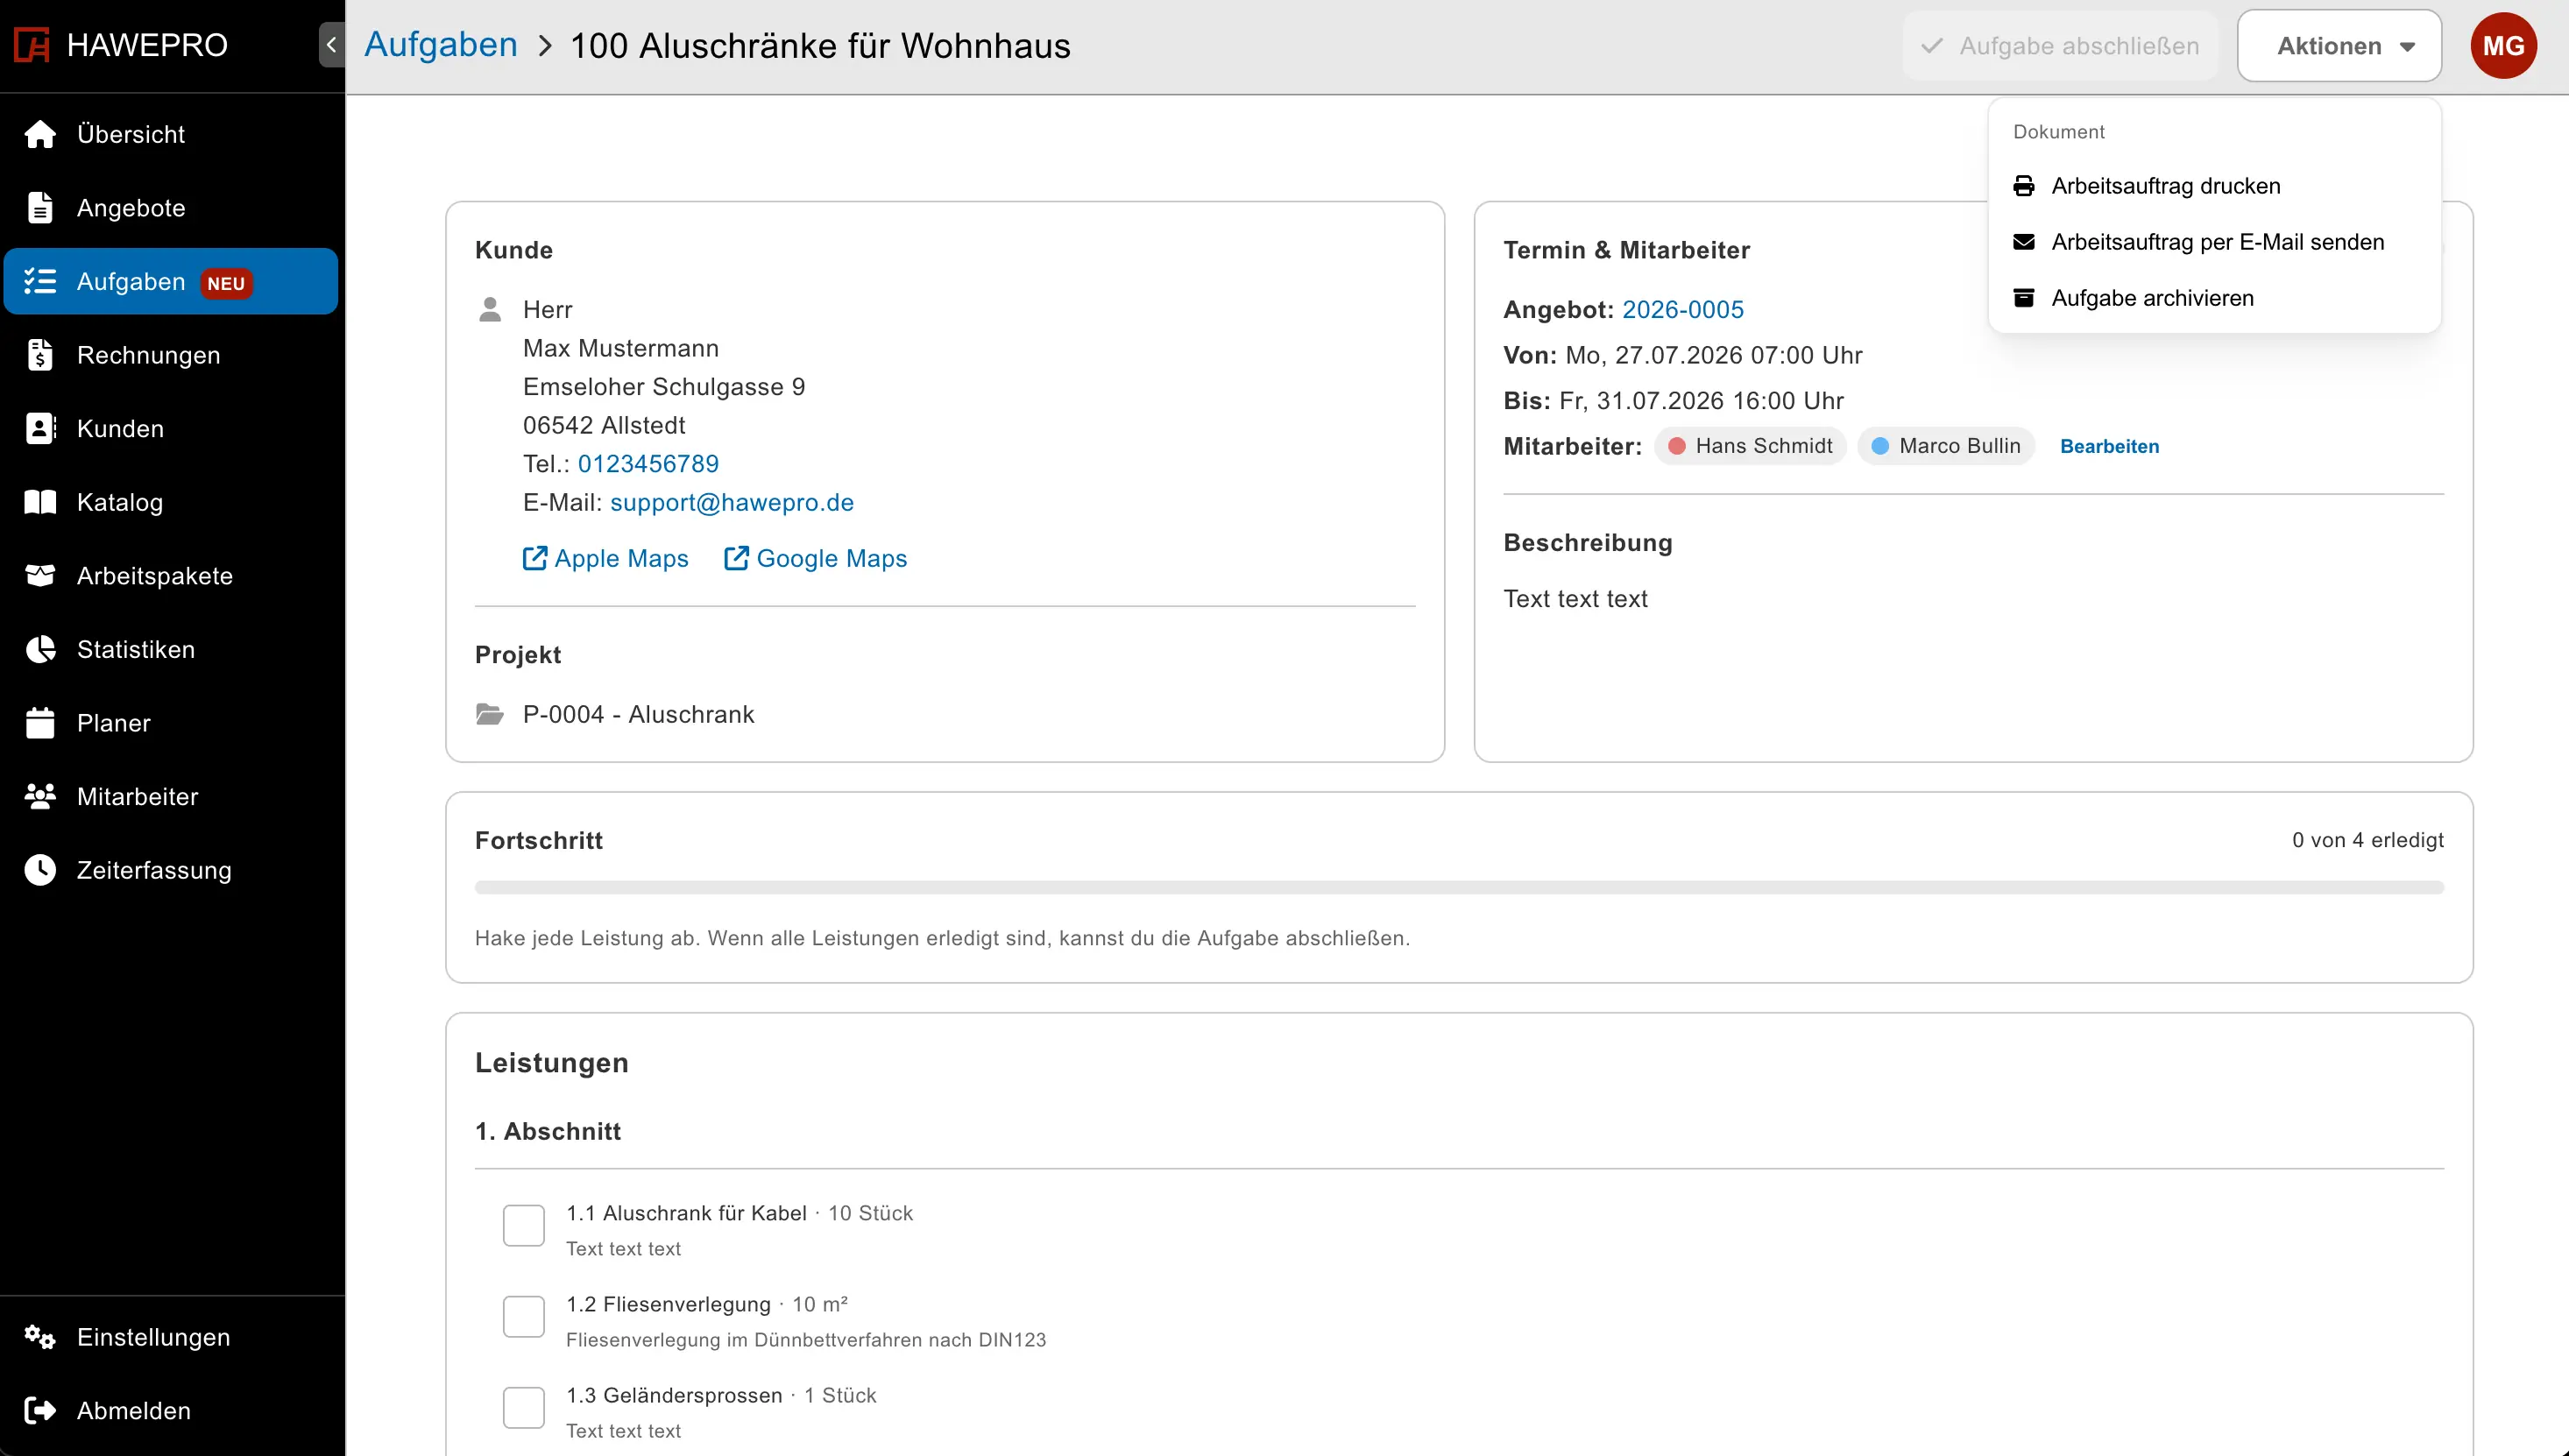This screenshot has height=1456, width=2569.
Task: Click the Abmelden logout icon
Action: pyautogui.click(x=40, y=1410)
